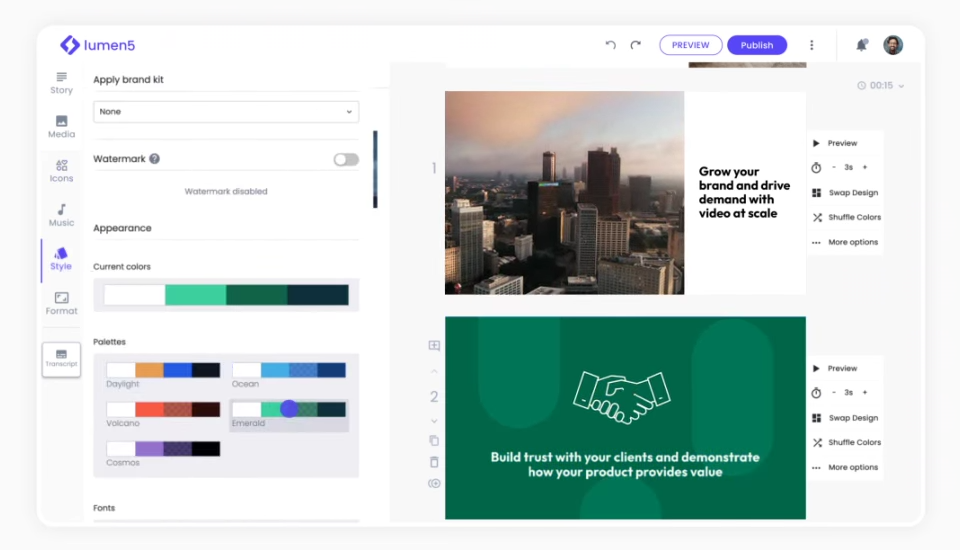The image size is (960, 550).
Task: Decrease scene 2 duration with minus
Action: [834, 393]
